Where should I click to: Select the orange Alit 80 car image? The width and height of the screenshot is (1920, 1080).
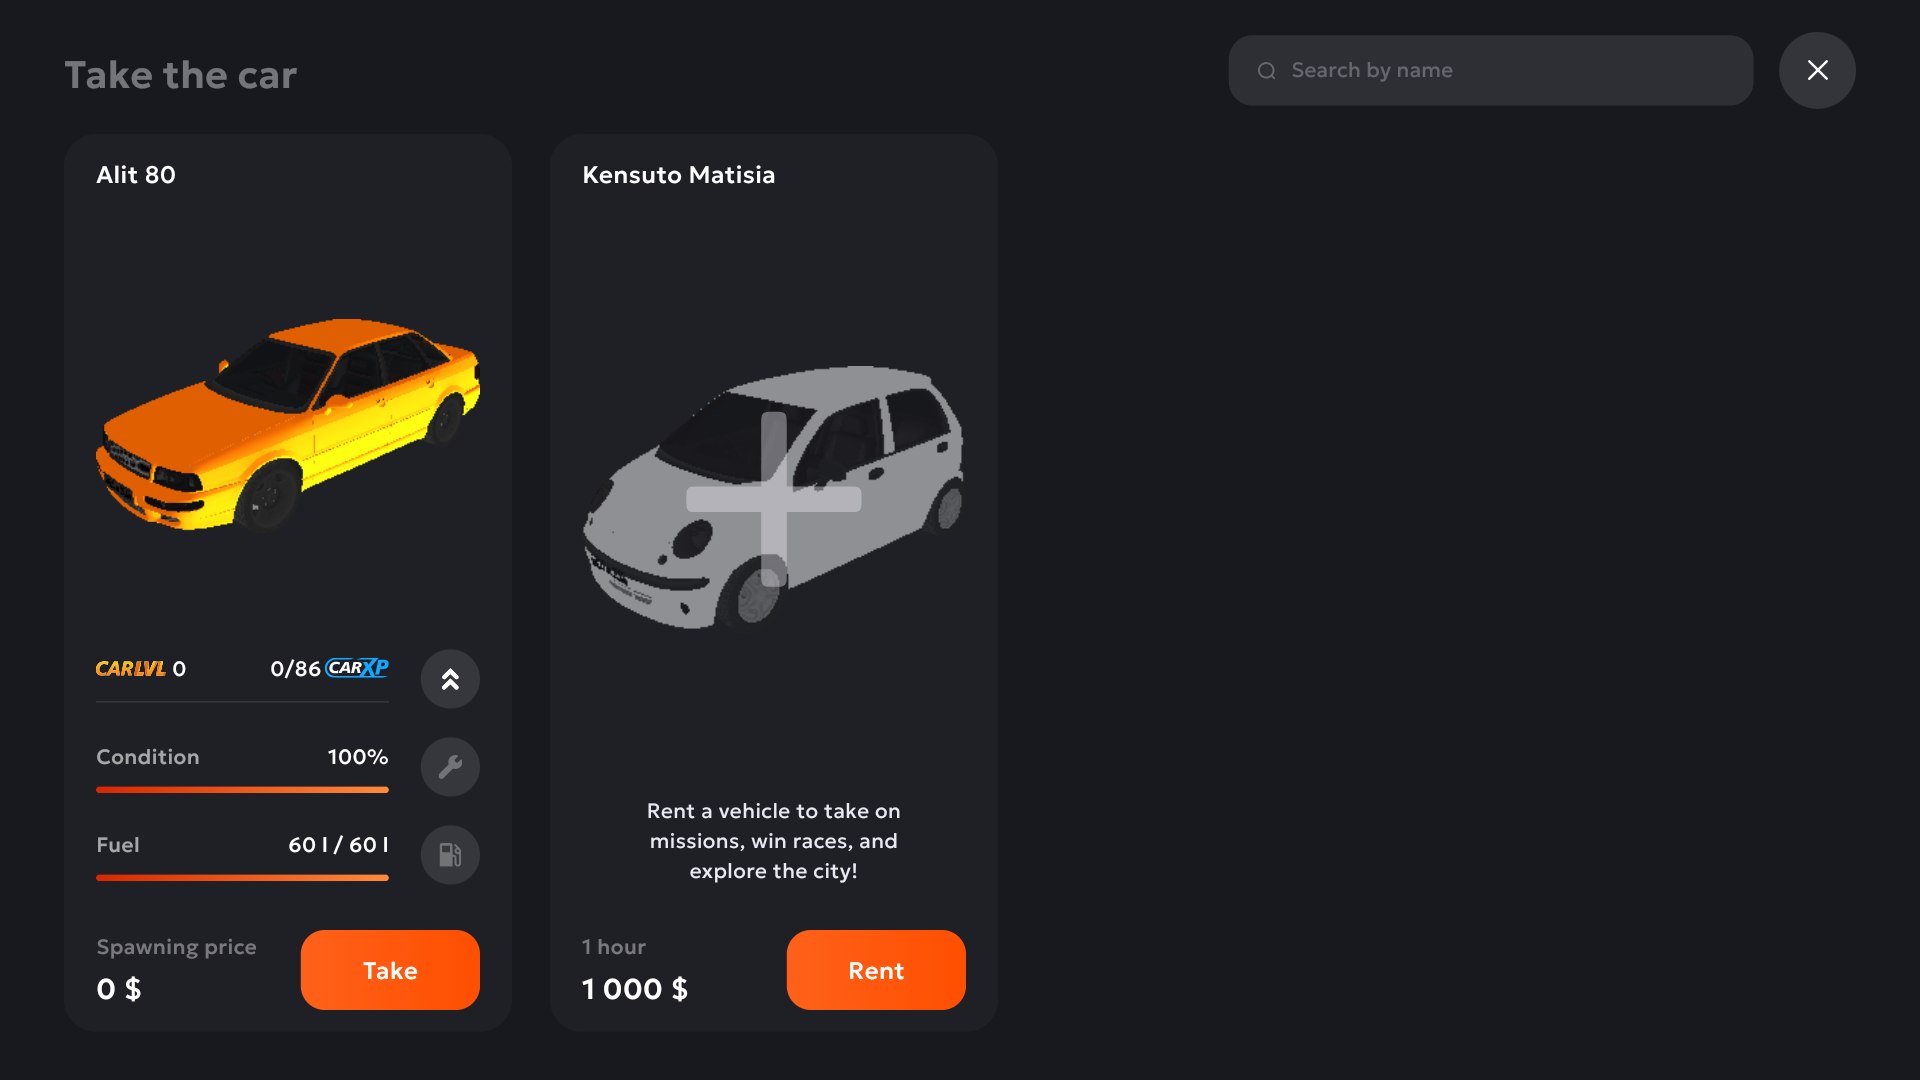click(x=288, y=425)
